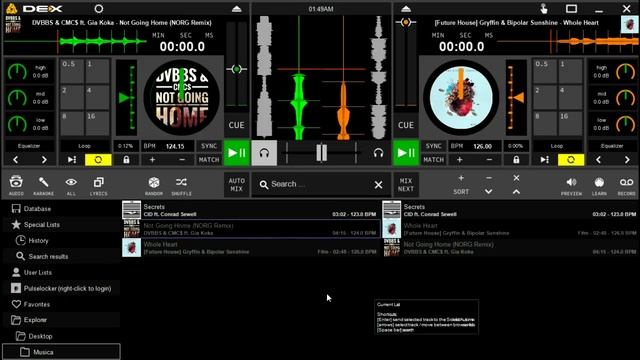Click right deck SYNC button
The height and width of the screenshot is (360, 640).
pyautogui.click(x=433, y=146)
